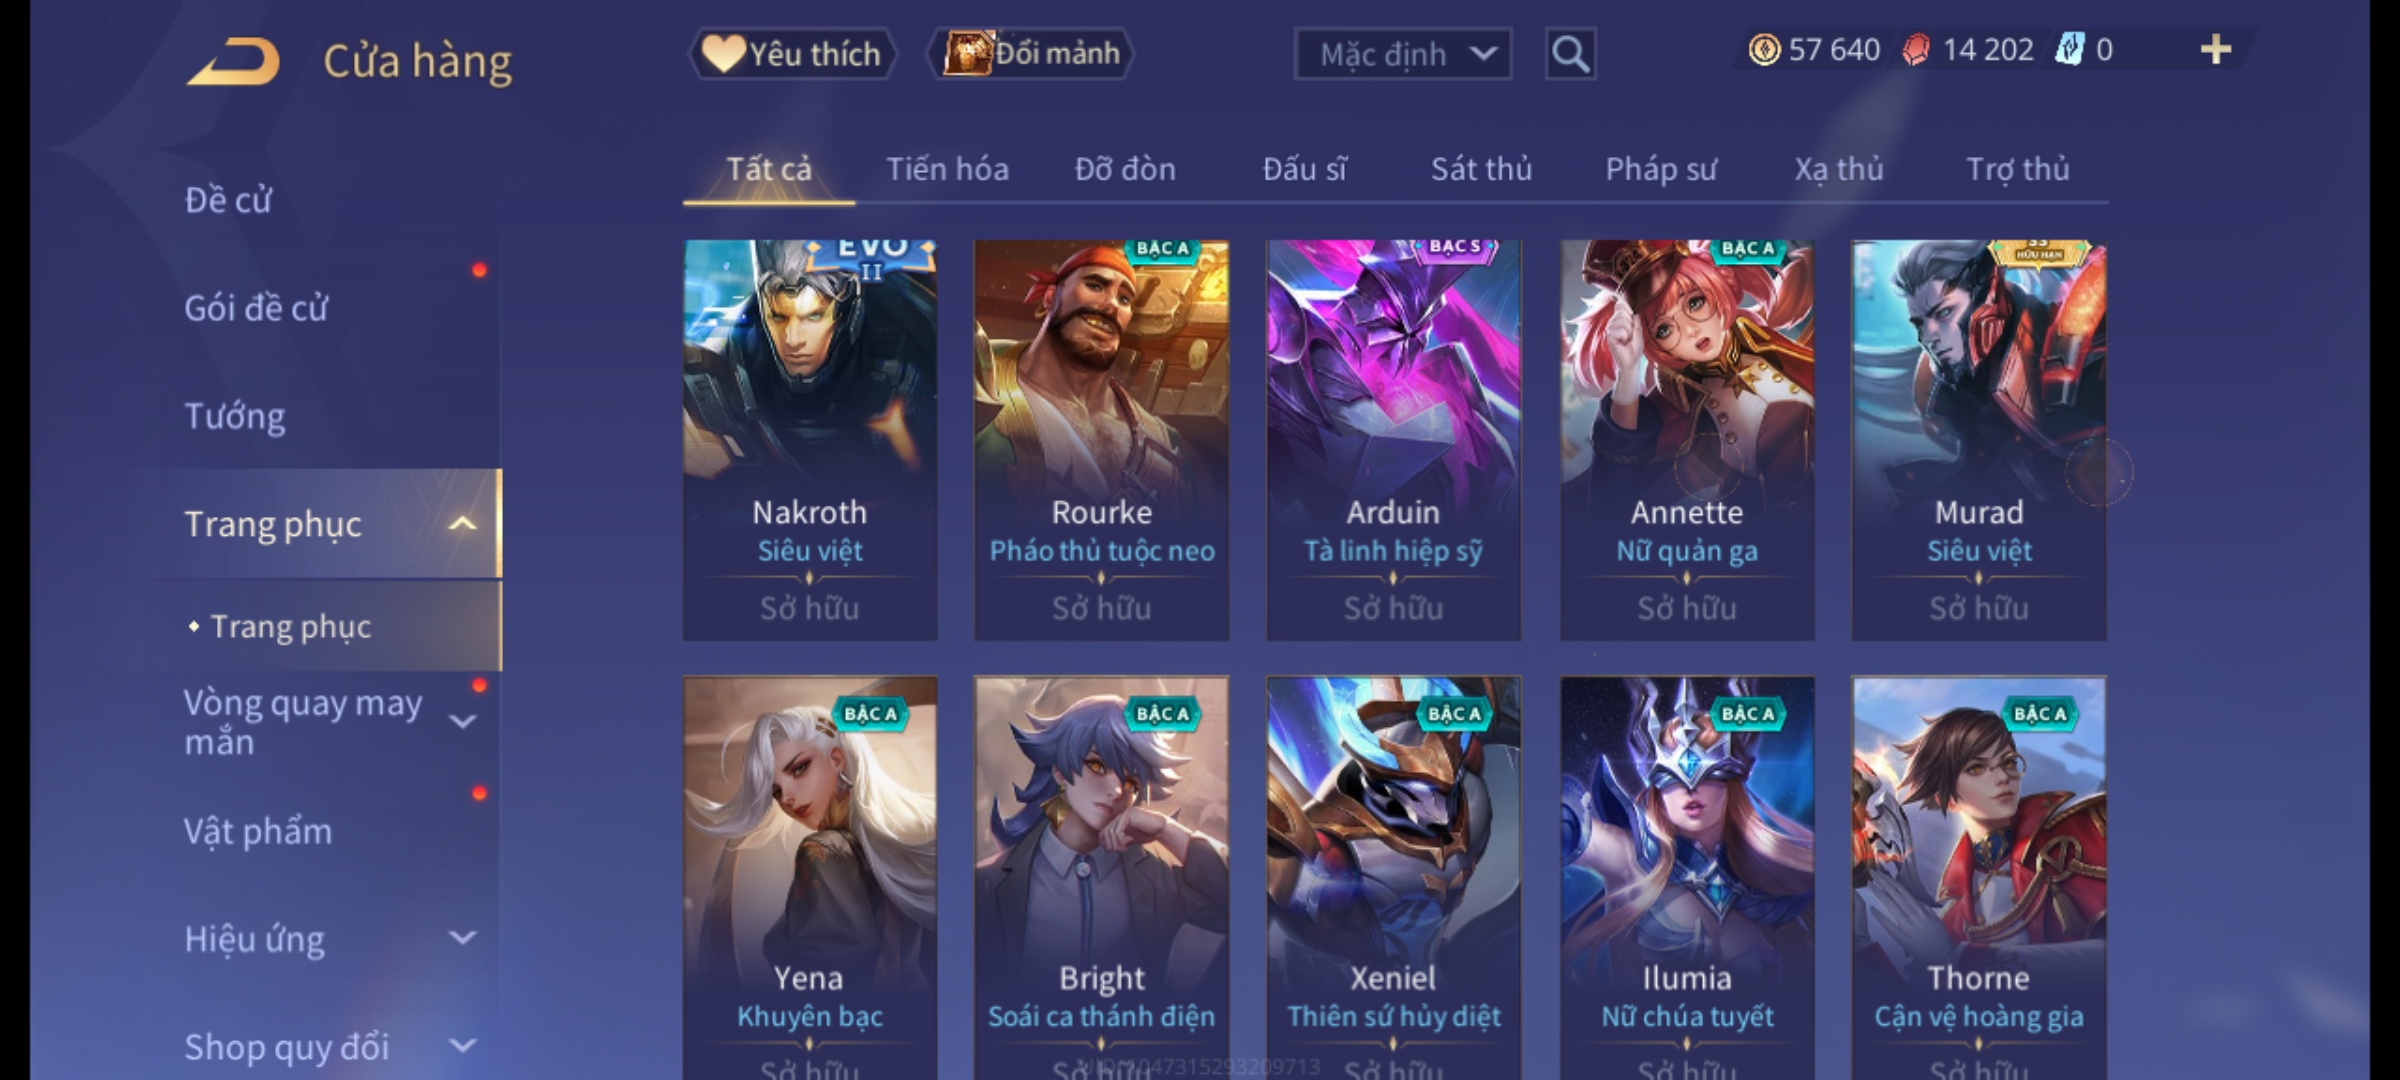Select the Nakroth Siêu việt skin card
The height and width of the screenshot is (1080, 2400).
pyautogui.click(x=810, y=440)
